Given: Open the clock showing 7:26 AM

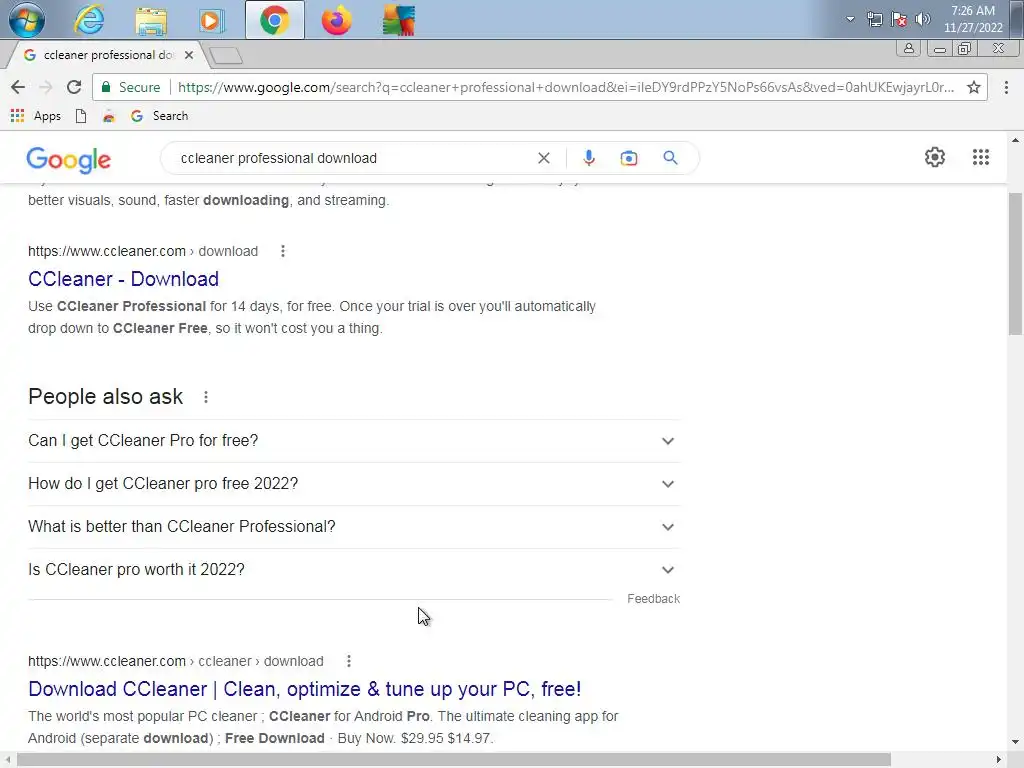Looking at the screenshot, I should (972, 19).
